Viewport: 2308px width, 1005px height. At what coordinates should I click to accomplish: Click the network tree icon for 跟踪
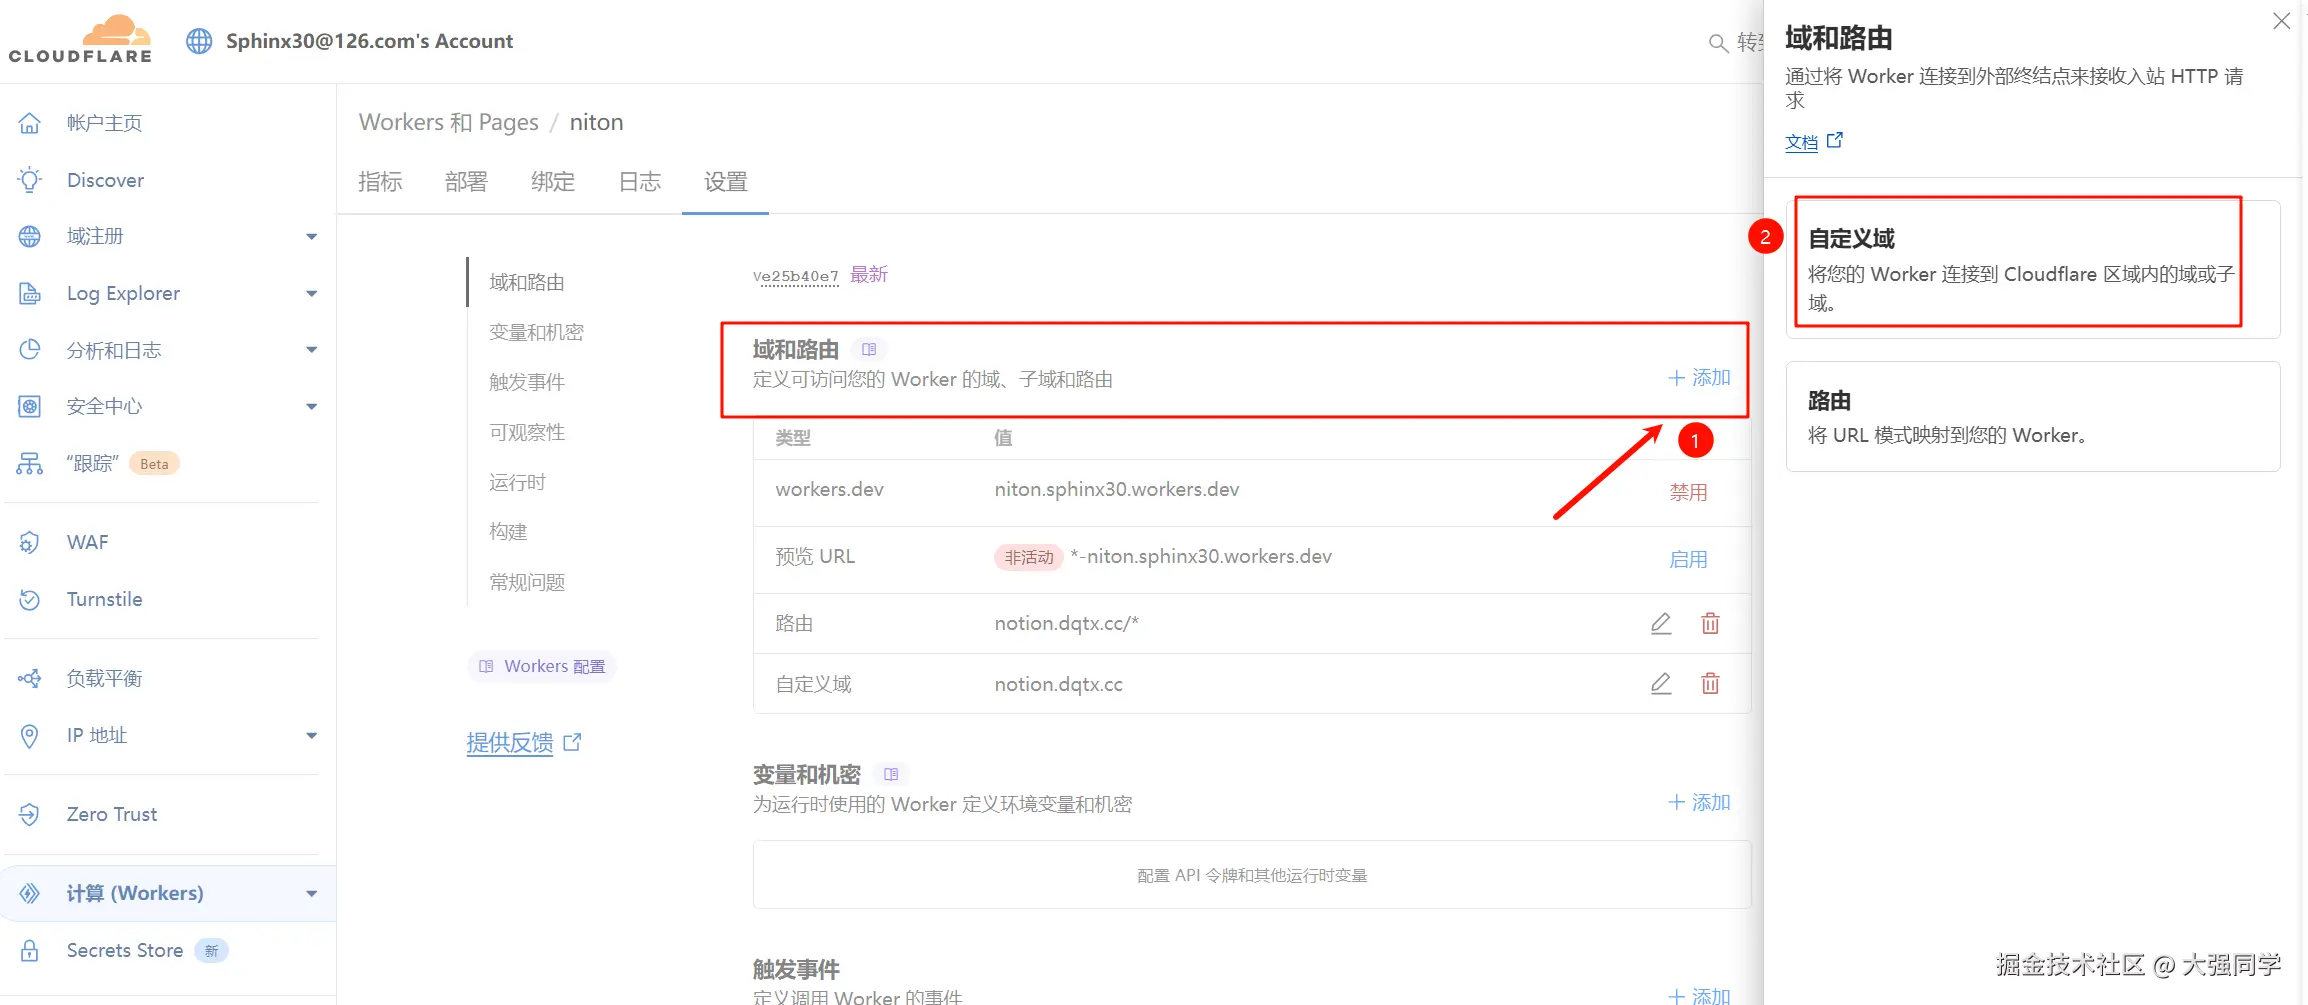coord(30,463)
